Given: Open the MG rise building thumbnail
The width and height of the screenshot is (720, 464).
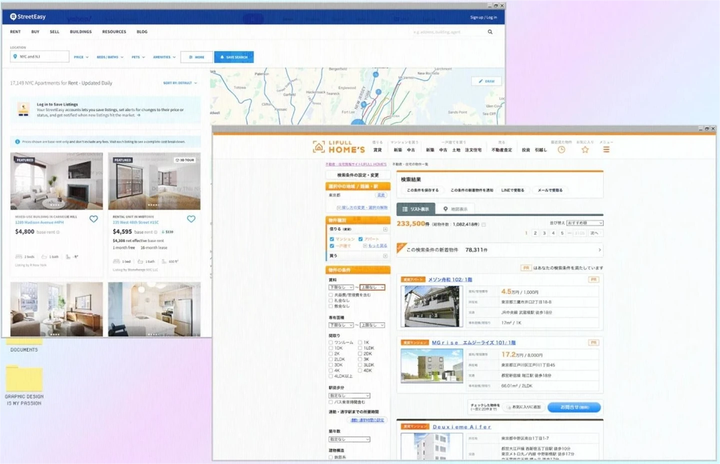Looking at the screenshot, I should click(432, 365).
